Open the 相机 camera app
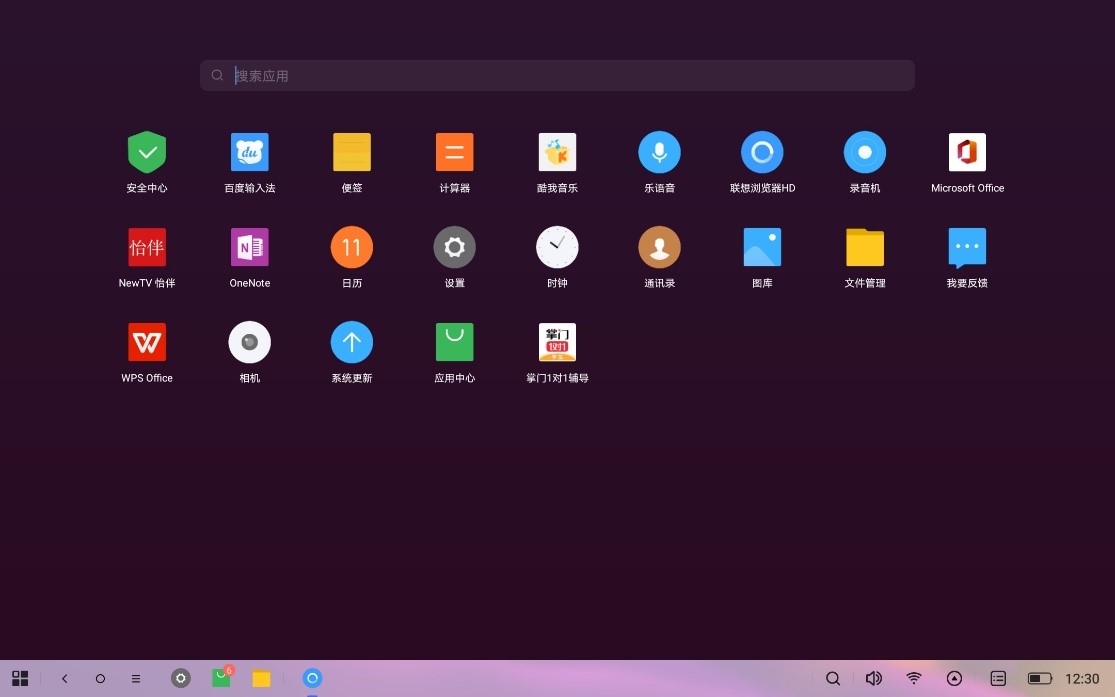The image size is (1115, 697). tap(250, 342)
